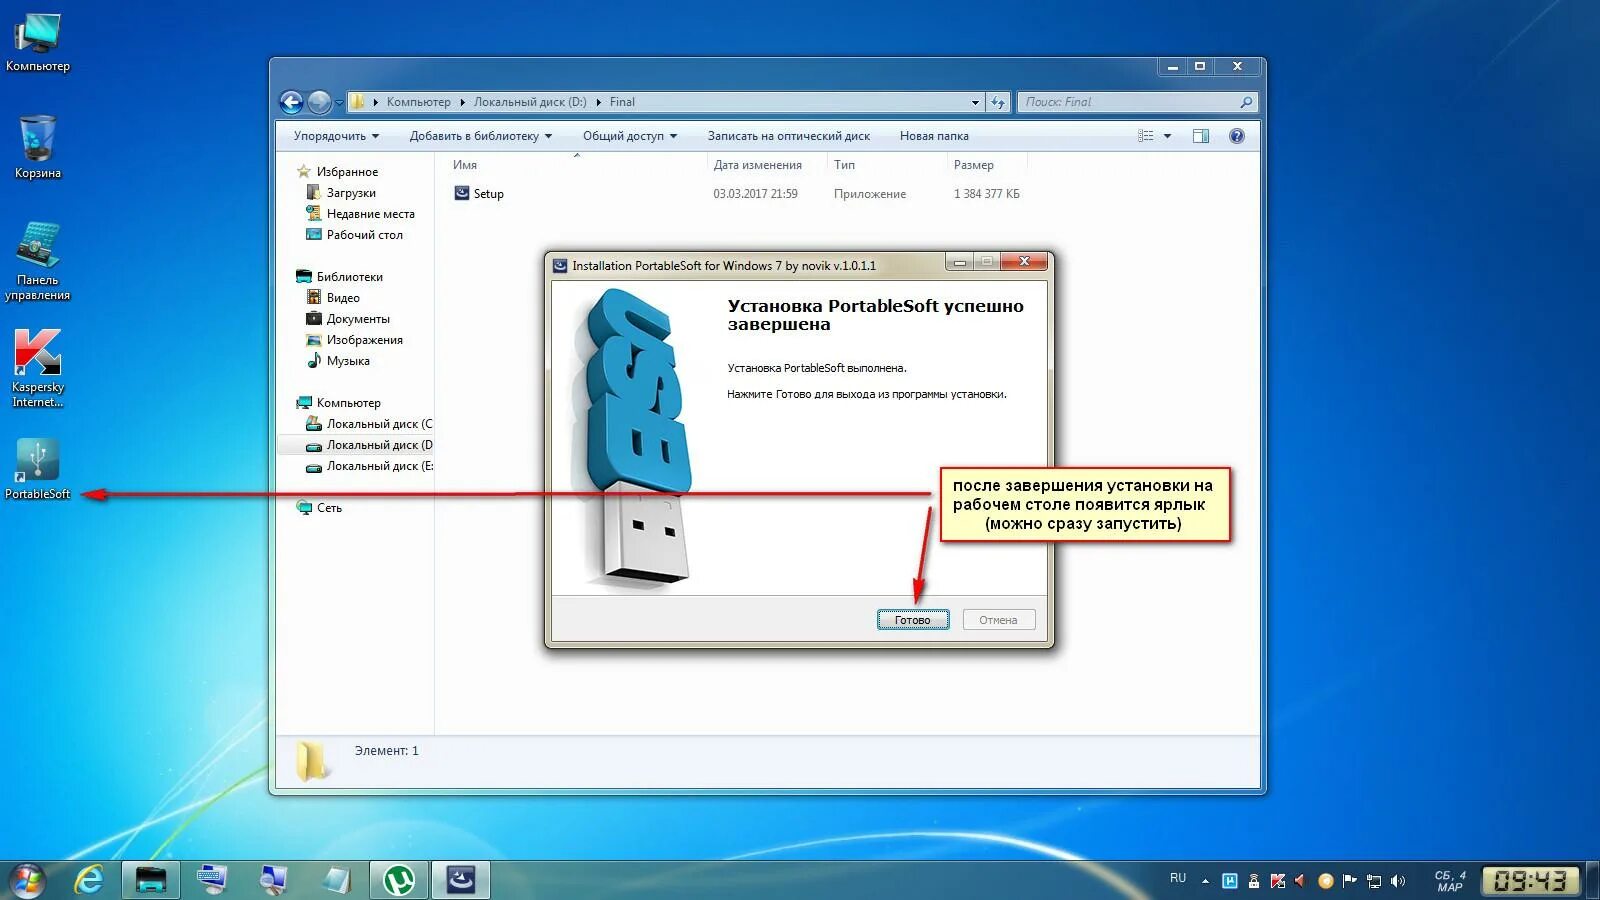Open the Общий доступ dropdown
The image size is (1600, 900).
[630, 136]
